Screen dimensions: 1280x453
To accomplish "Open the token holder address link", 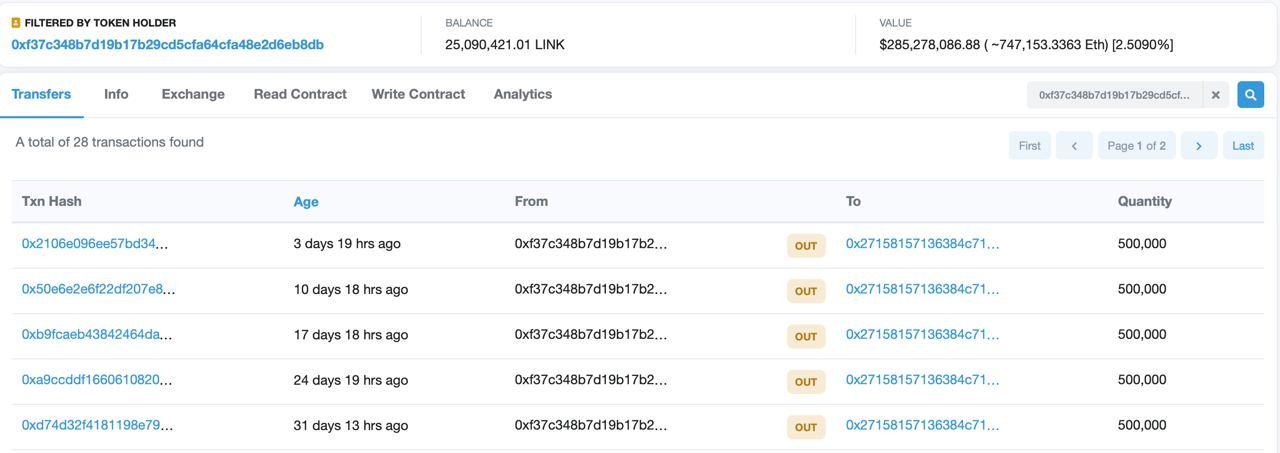I will pyautogui.click(x=167, y=45).
